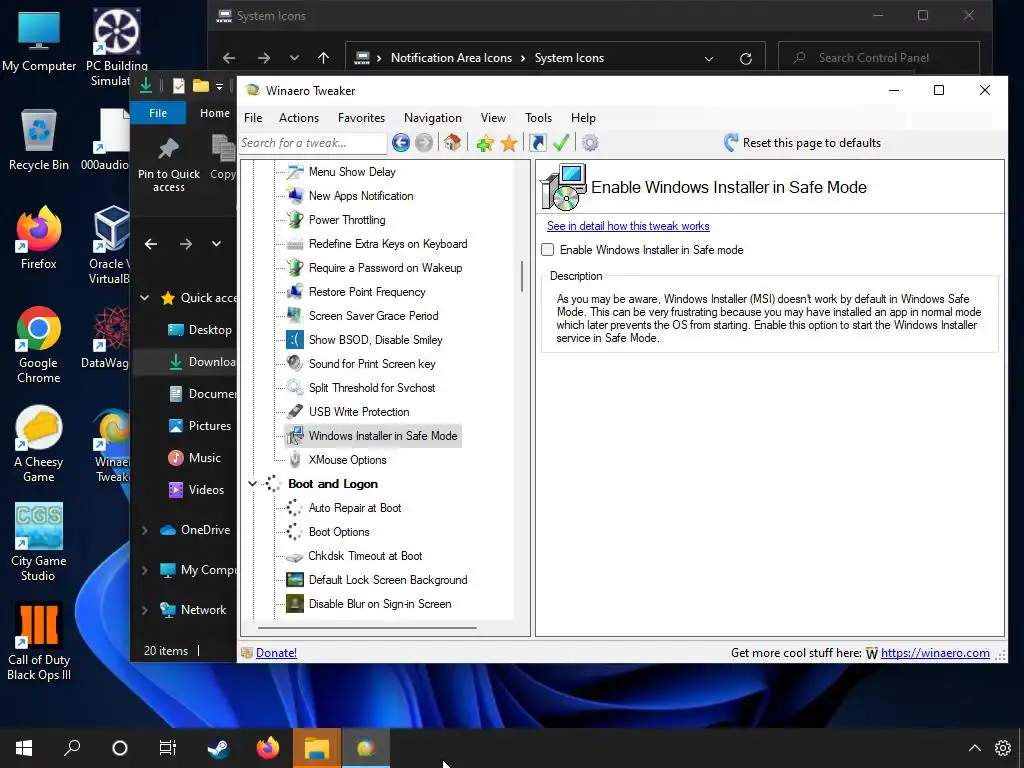1024x768 pixels.
Task: Collapse Quick access in File Explorer
Action: pos(144,298)
